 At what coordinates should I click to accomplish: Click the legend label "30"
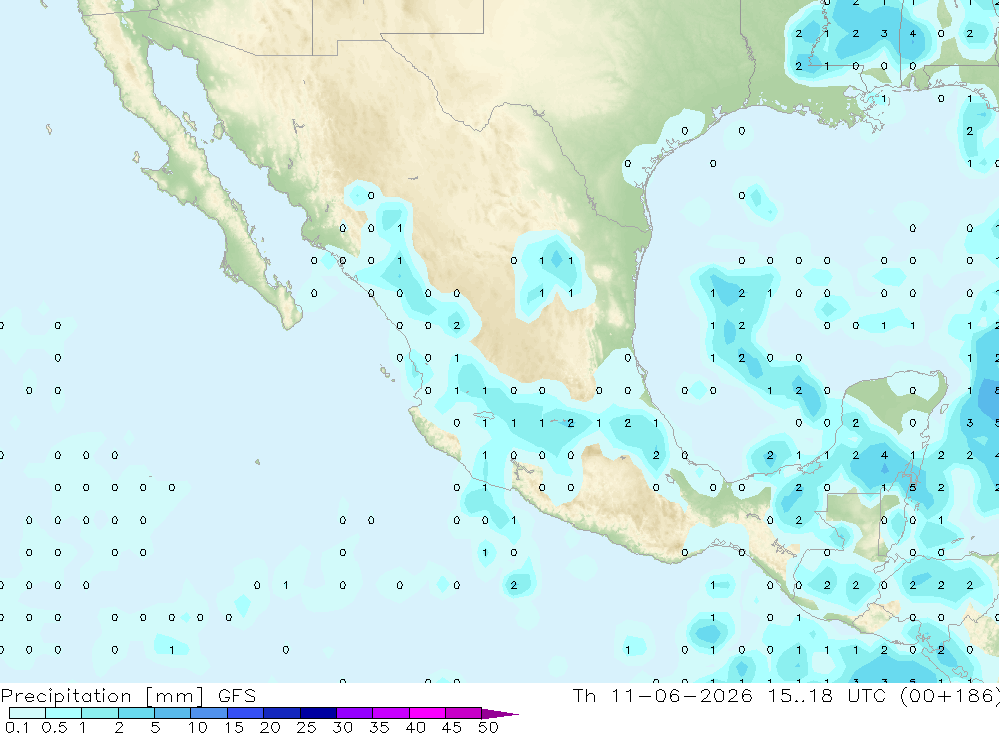[x=343, y=727]
